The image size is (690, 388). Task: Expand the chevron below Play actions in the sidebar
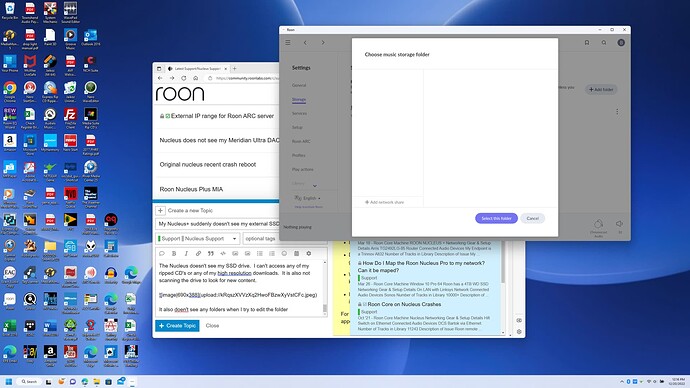click(x=315, y=186)
